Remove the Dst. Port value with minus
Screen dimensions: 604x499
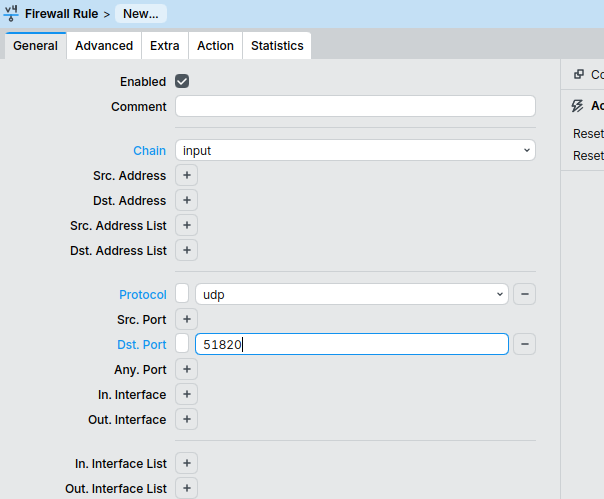524,344
